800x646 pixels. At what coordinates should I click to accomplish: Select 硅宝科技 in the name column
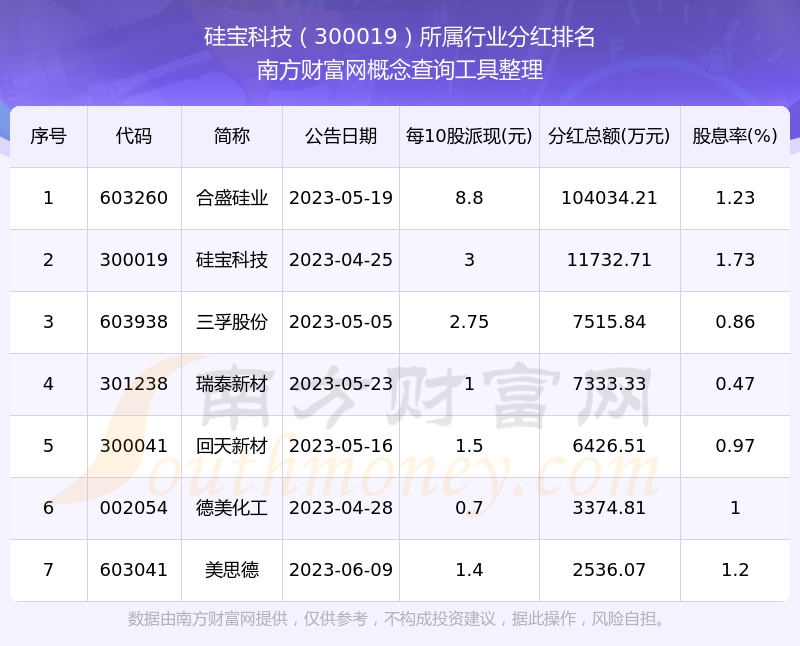(232, 260)
